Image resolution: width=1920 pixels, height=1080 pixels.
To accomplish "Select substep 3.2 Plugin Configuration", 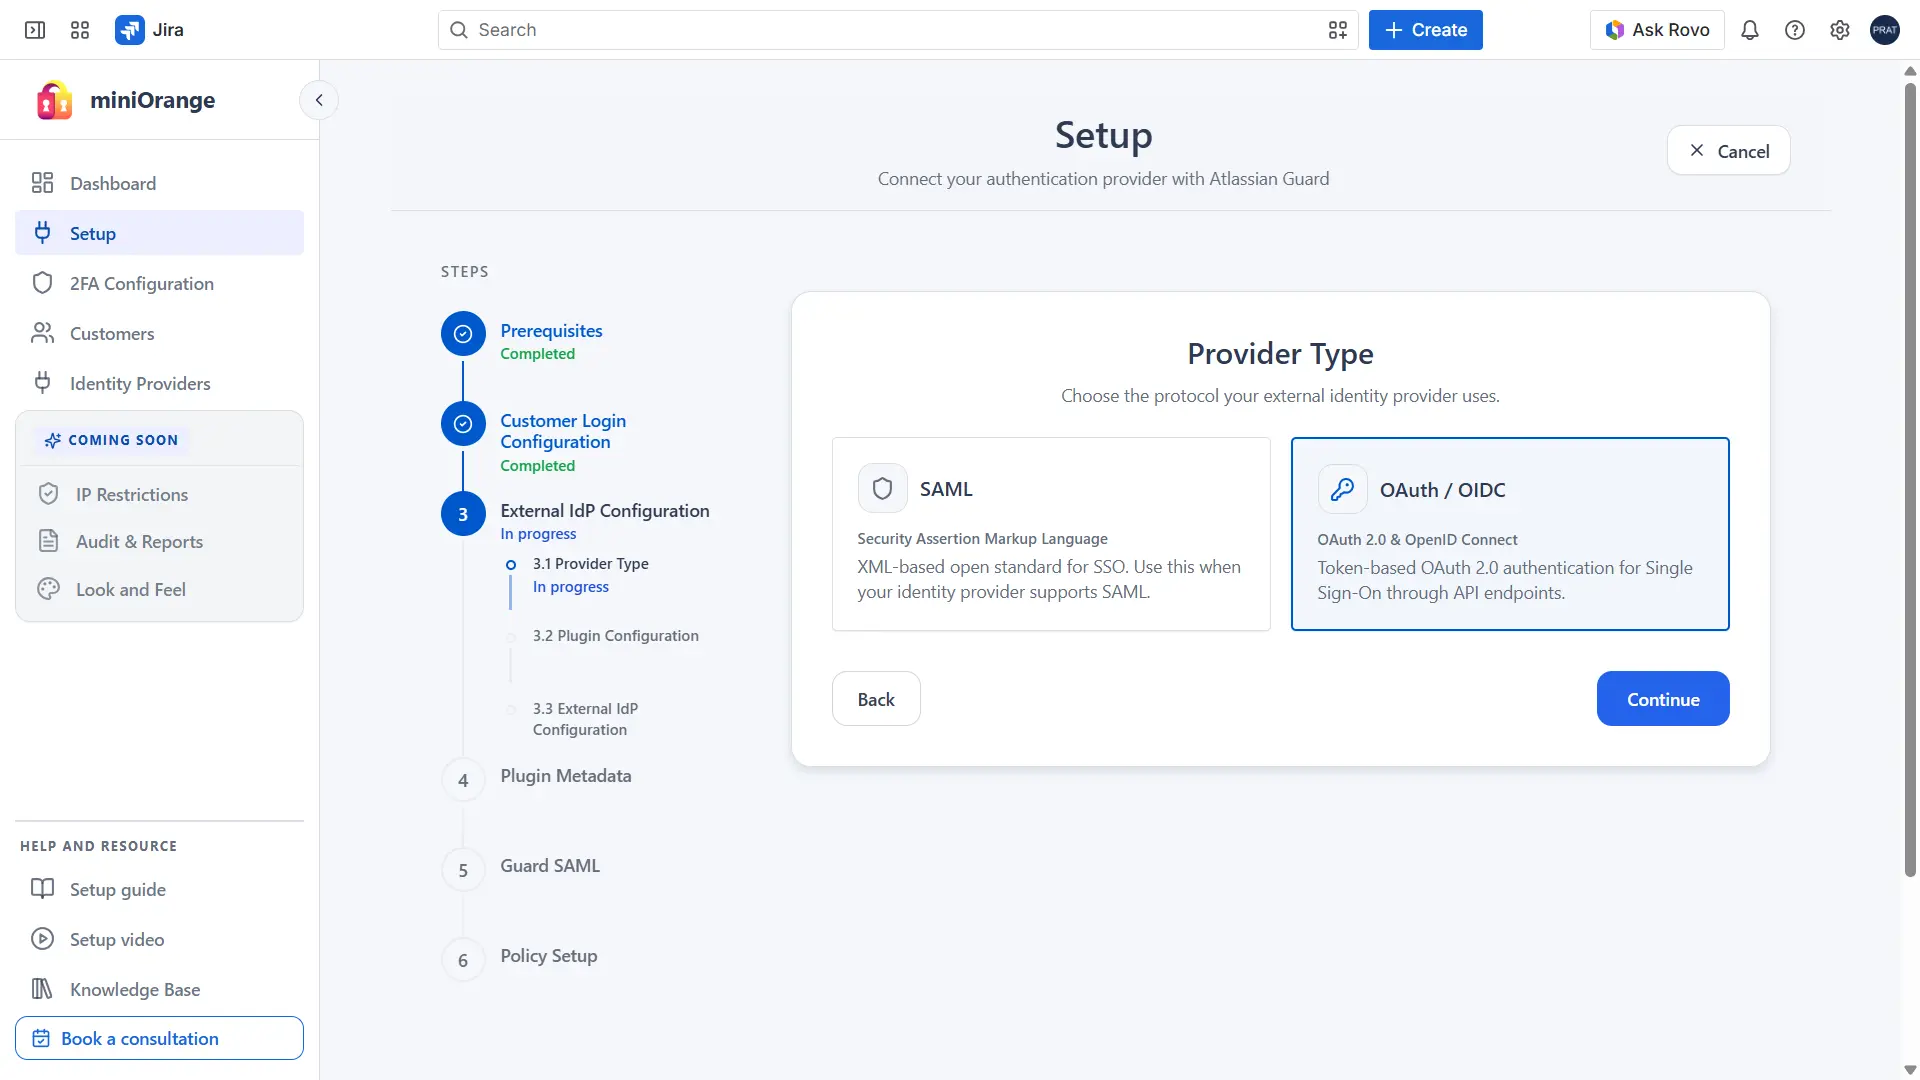I will 616,636.
